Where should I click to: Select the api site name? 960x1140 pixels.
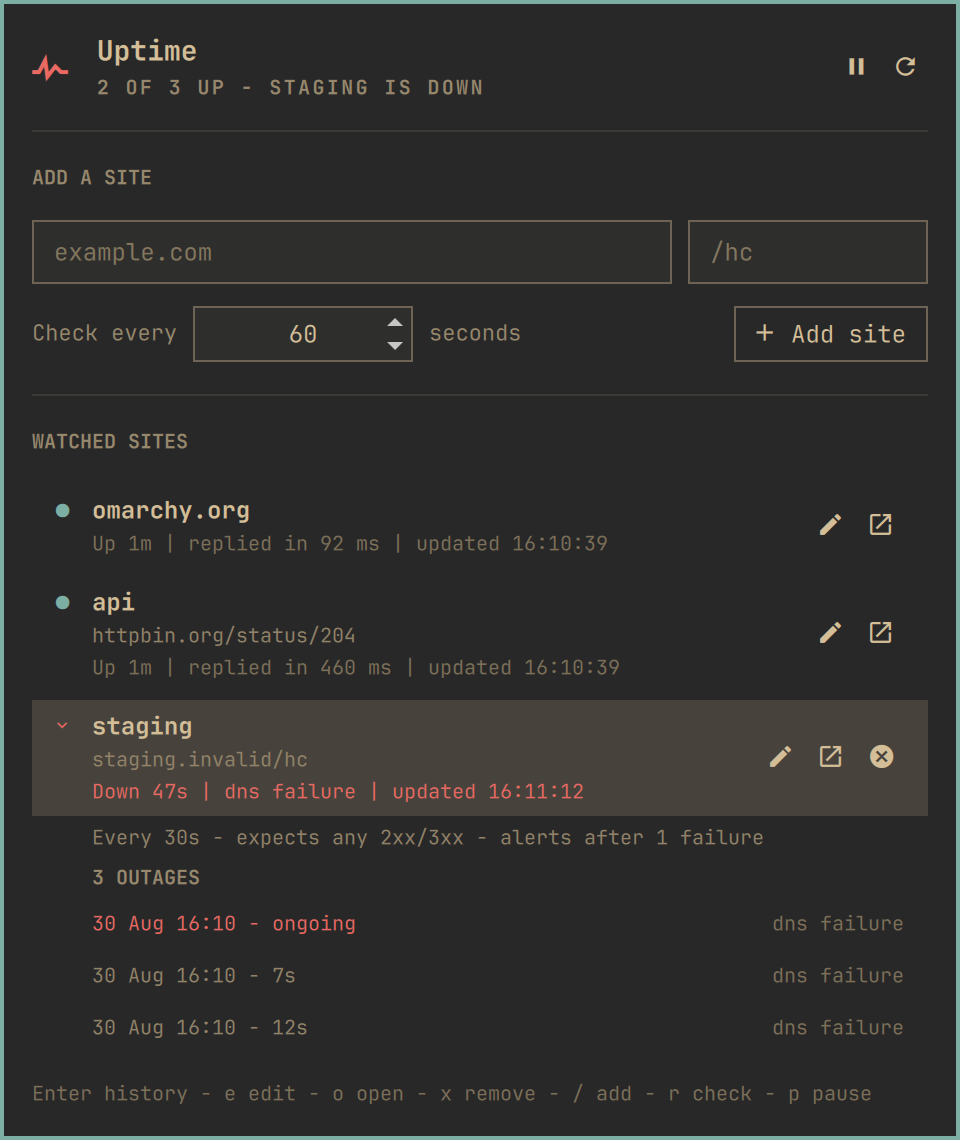pos(113,603)
